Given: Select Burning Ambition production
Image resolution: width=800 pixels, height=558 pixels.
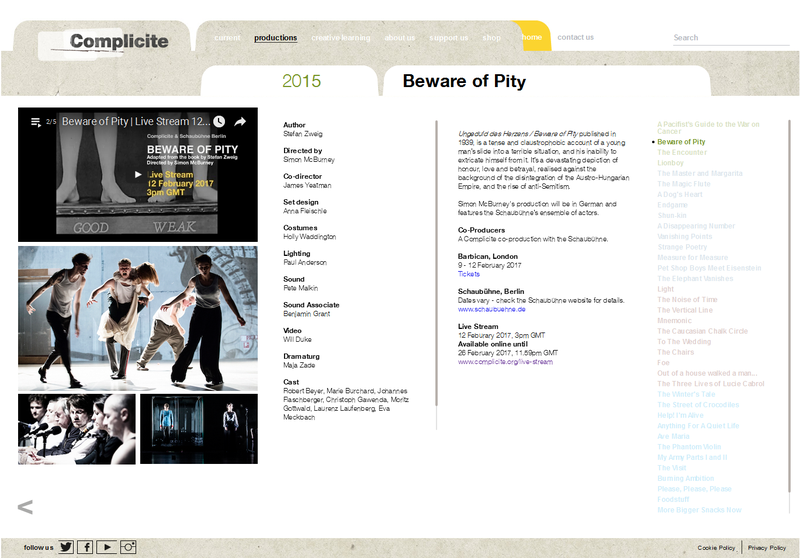Looking at the screenshot, I should pyautogui.click(x=686, y=478).
